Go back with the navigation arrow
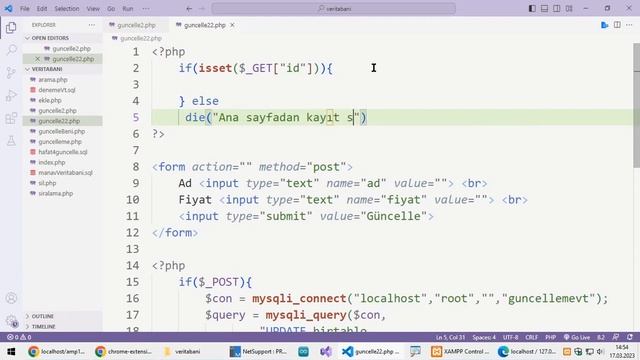Screen dimensions: 640x360 pos(189,9)
